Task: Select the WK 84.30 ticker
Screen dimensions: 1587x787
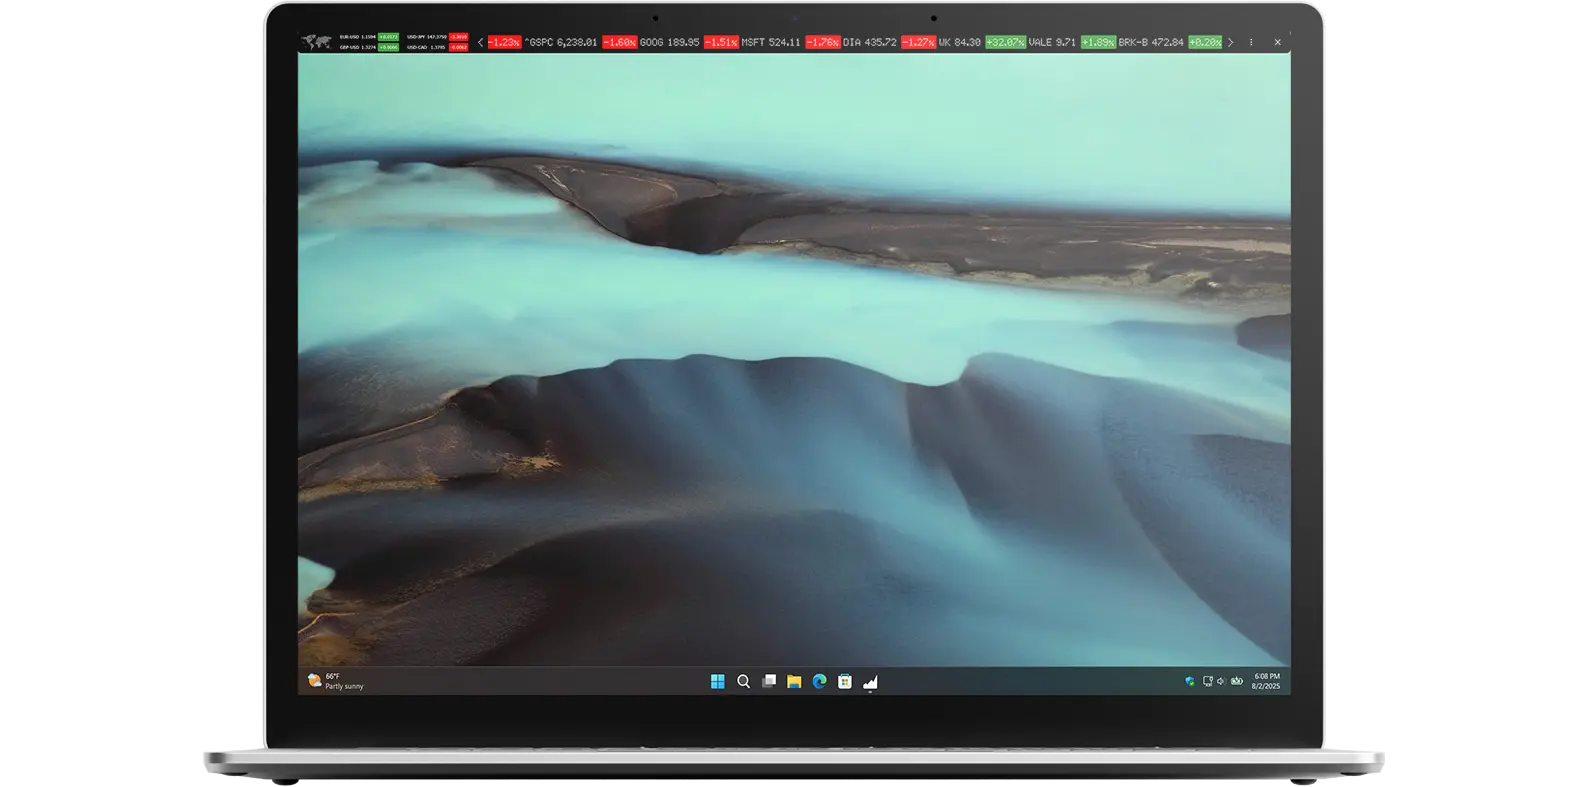Action: [959, 42]
